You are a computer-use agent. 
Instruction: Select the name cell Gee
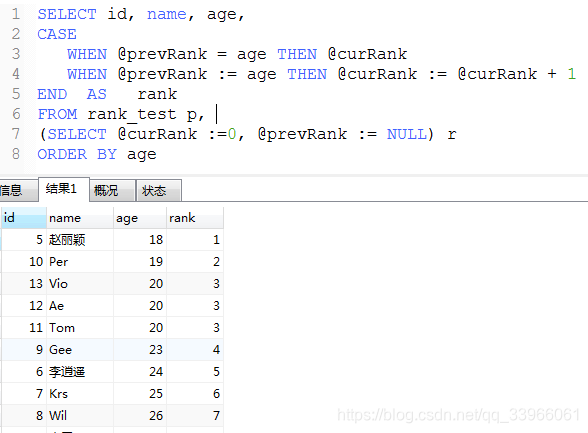80,350
